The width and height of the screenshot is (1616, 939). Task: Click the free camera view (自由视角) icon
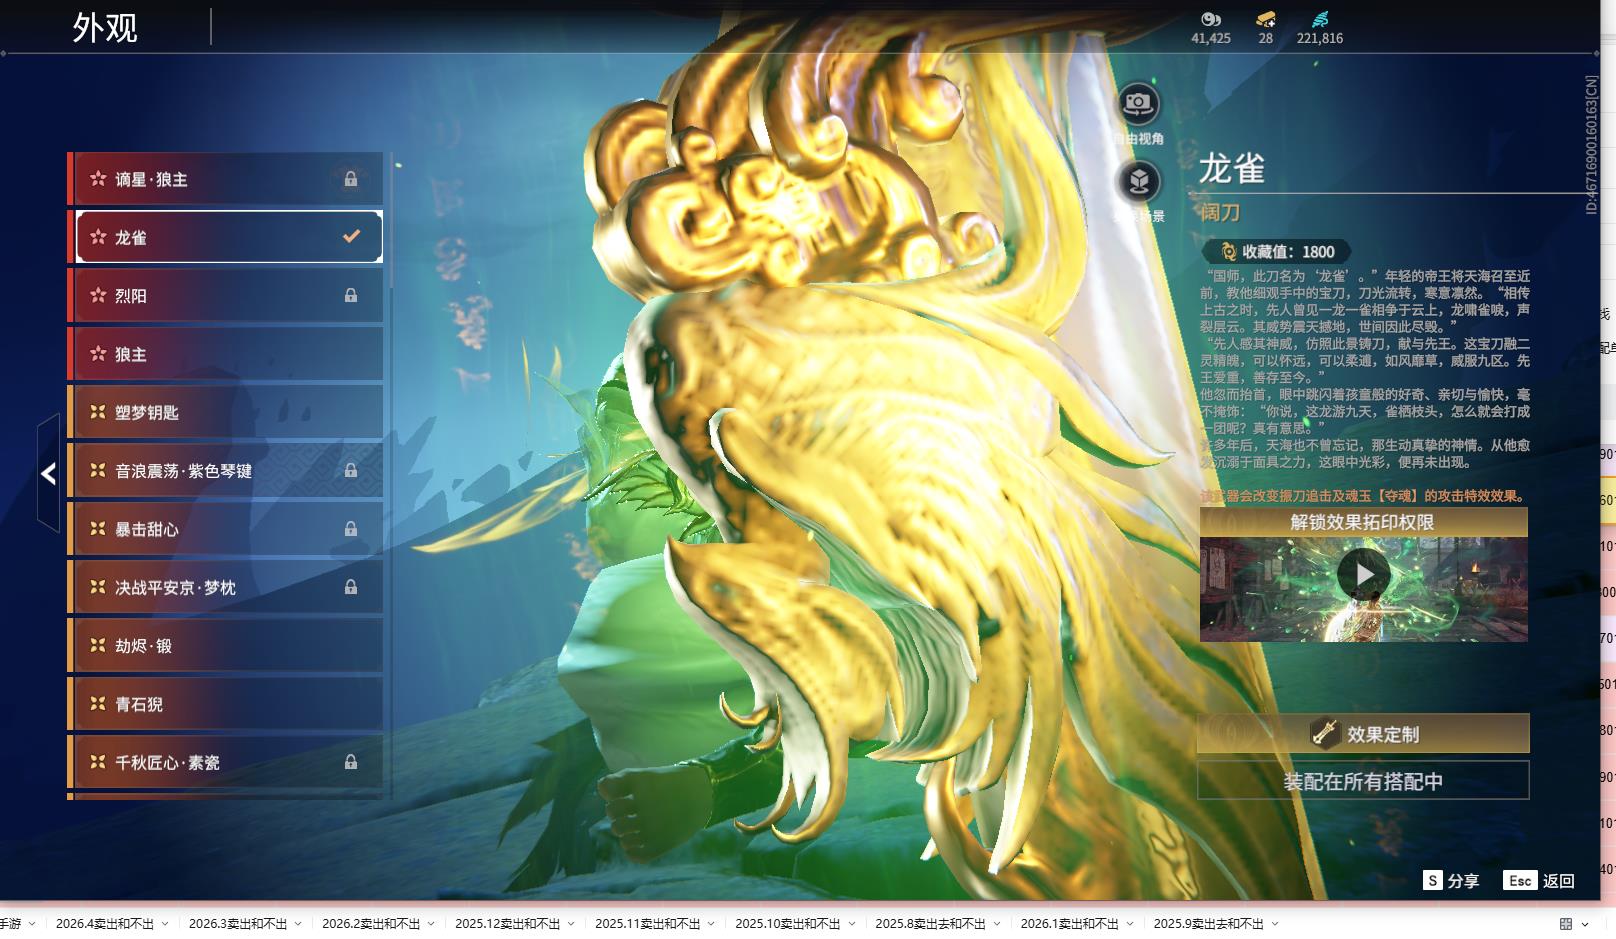tap(1138, 104)
